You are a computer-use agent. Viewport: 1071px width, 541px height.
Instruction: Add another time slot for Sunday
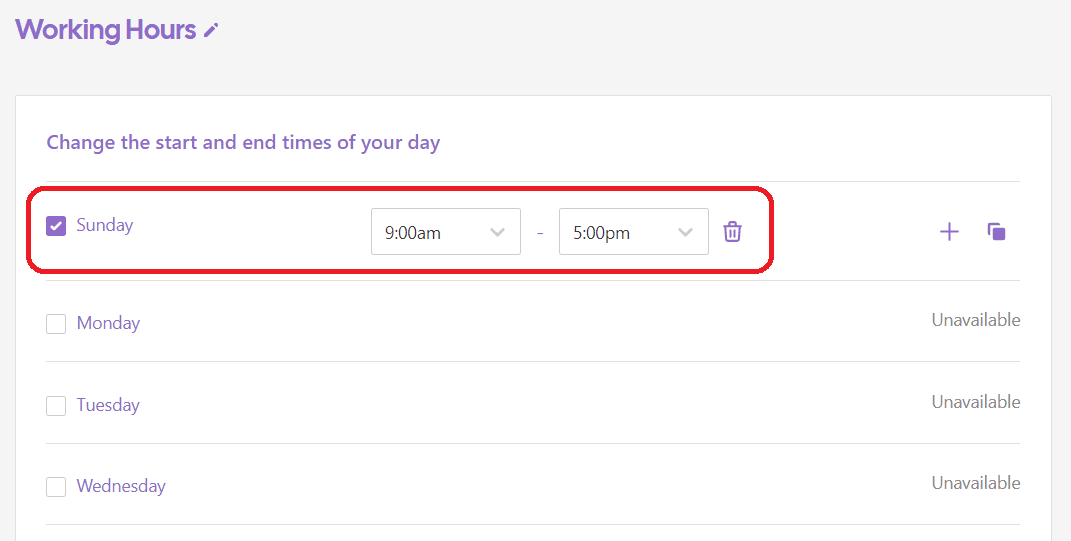[x=949, y=232]
